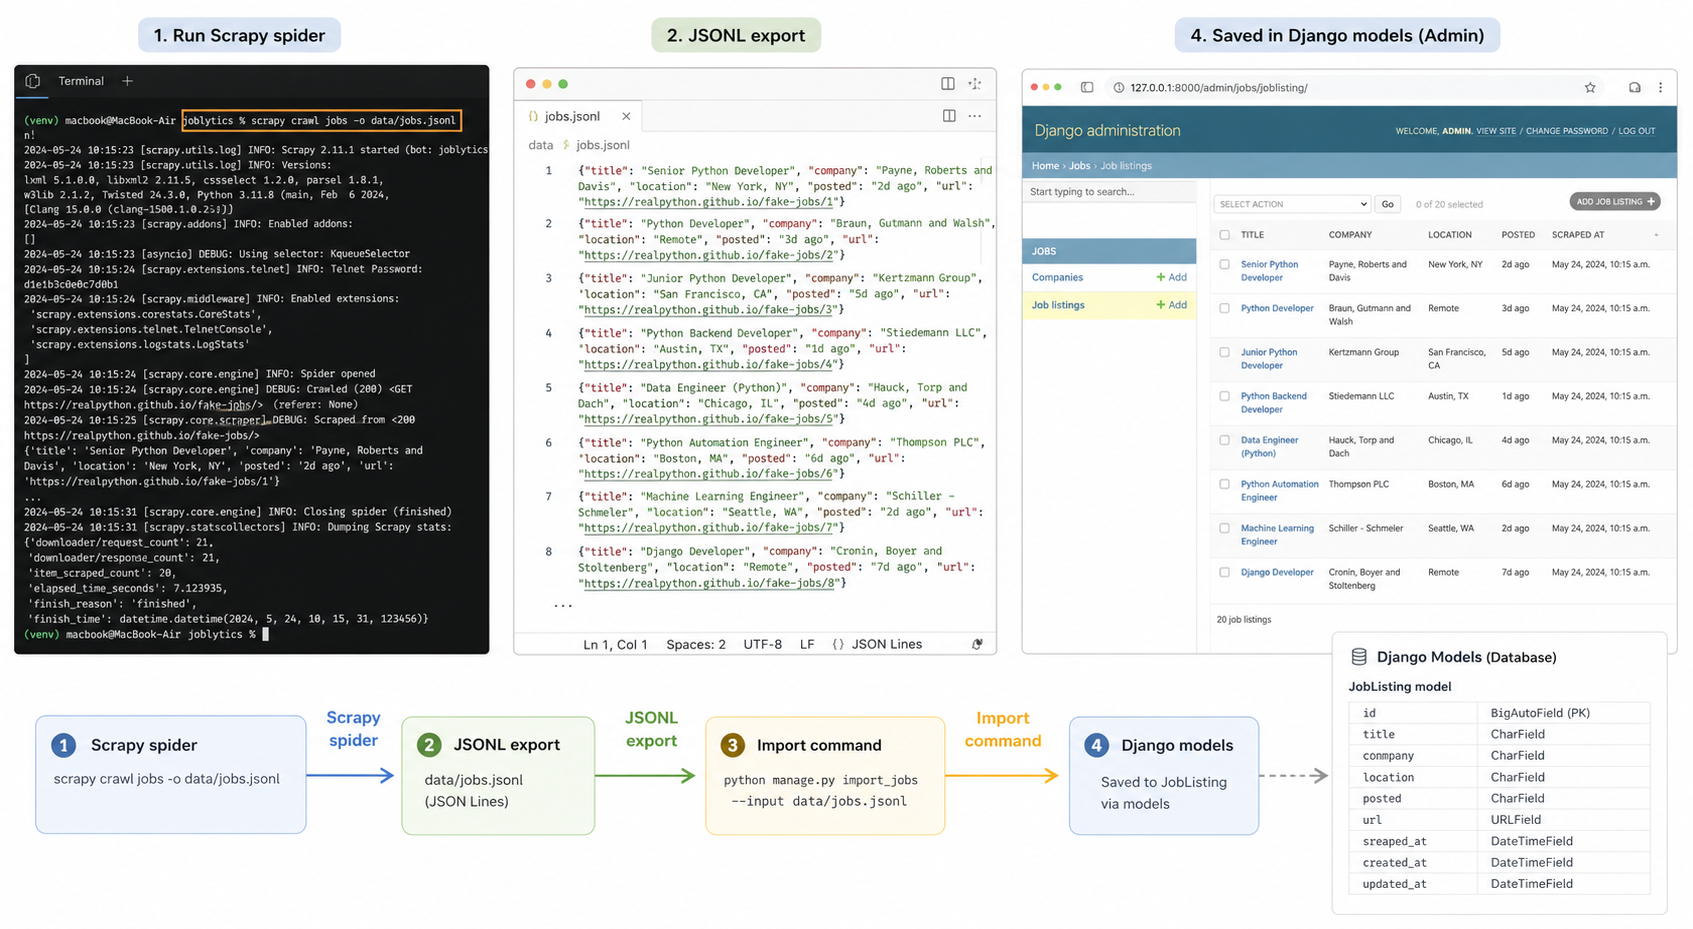Open the Select Action dropdown
This screenshot has height=929, width=1693.
[1292, 204]
